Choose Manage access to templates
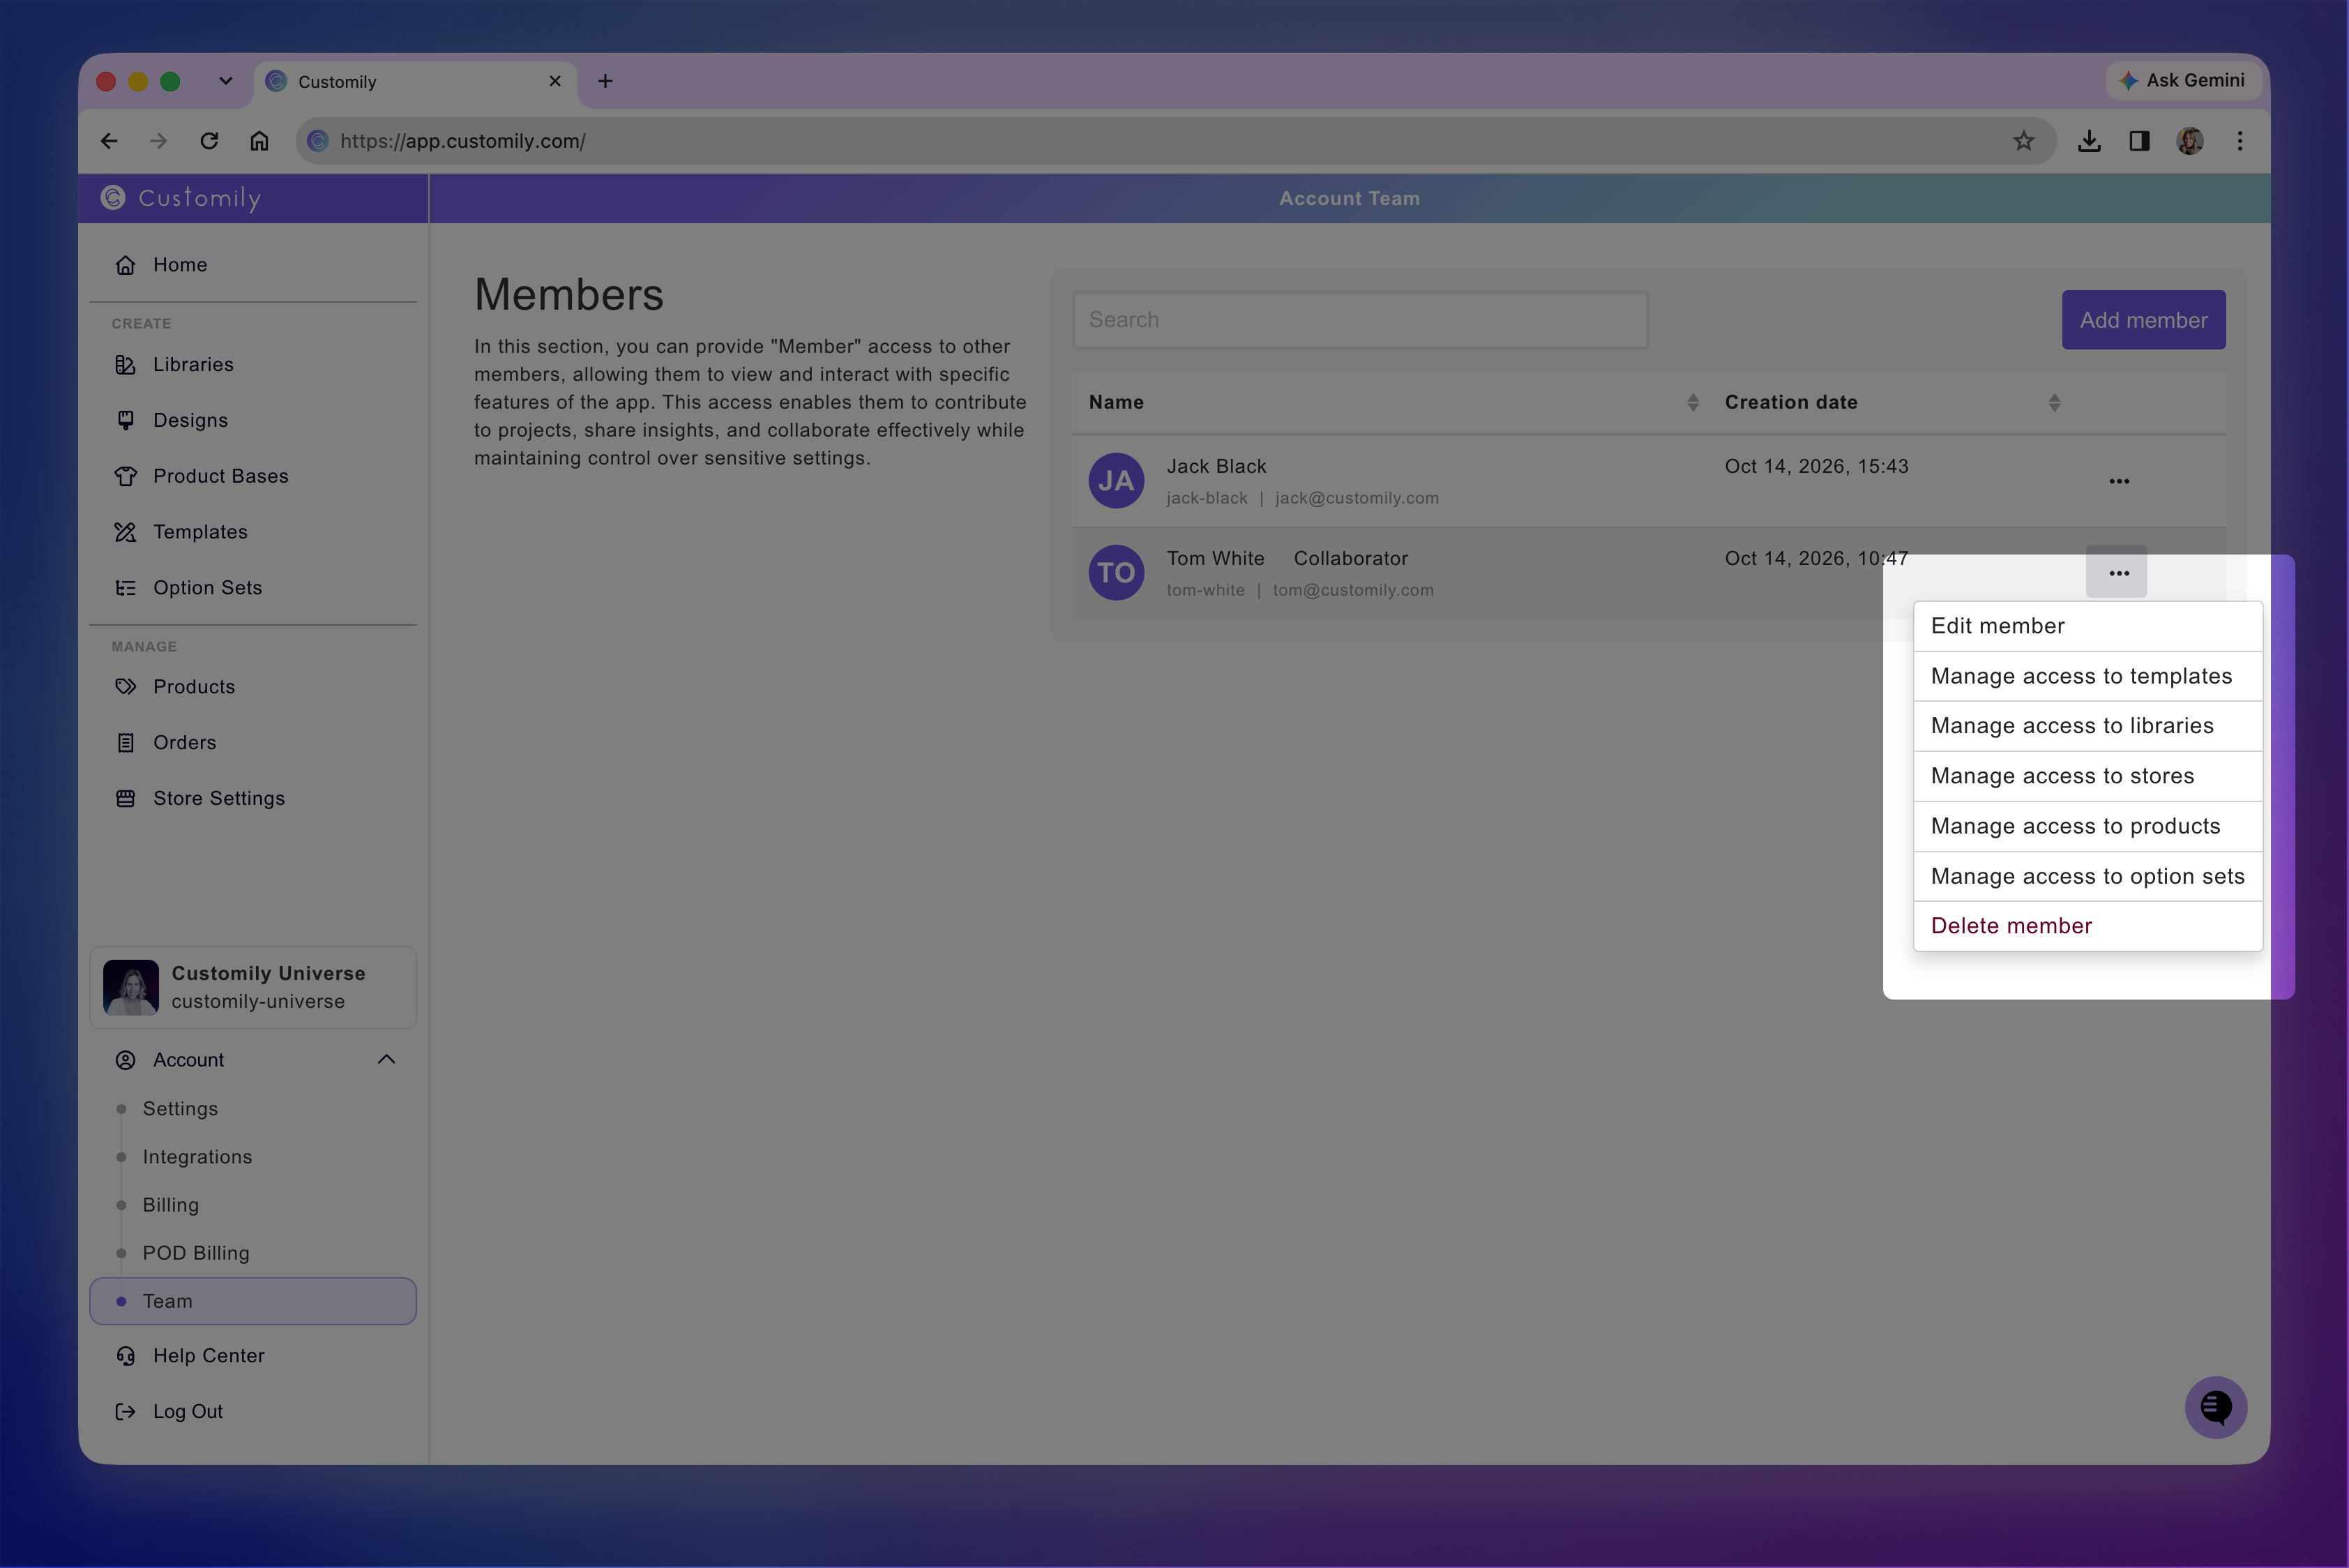2349x1568 pixels. [x=2088, y=677]
